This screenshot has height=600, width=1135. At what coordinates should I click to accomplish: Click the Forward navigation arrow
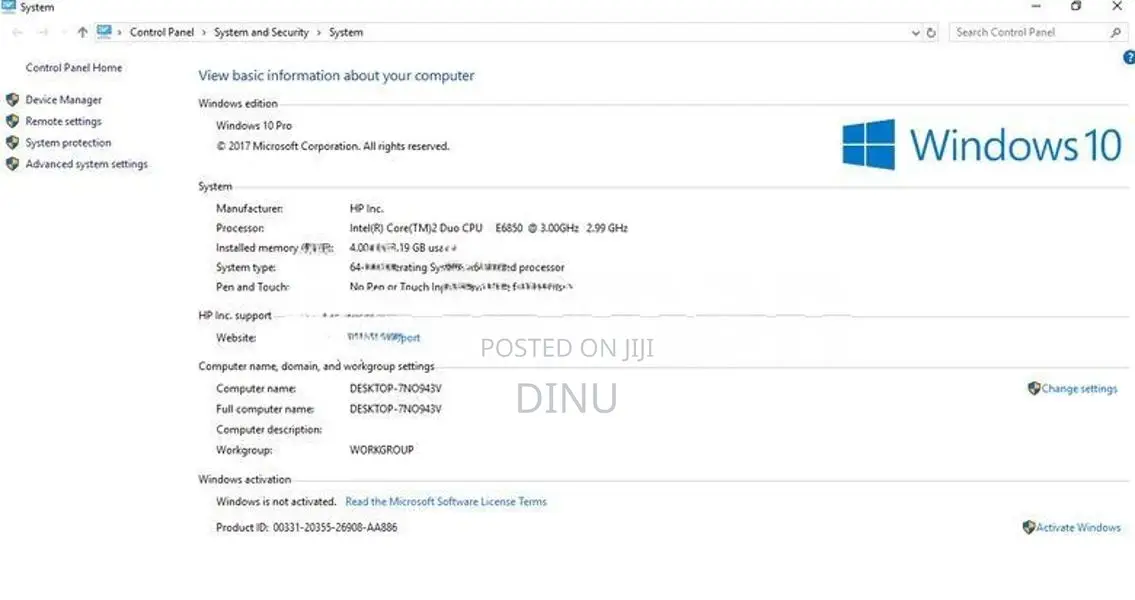[x=43, y=33]
